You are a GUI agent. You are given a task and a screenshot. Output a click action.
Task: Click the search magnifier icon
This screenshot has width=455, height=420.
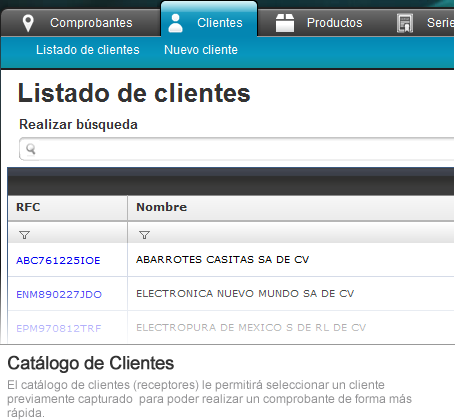point(31,149)
